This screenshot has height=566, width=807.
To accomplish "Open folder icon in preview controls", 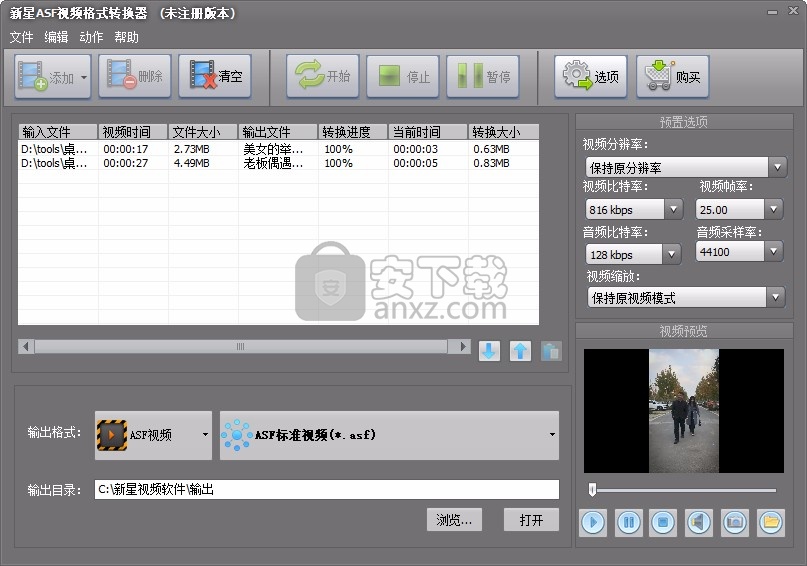I will [771, 523].
